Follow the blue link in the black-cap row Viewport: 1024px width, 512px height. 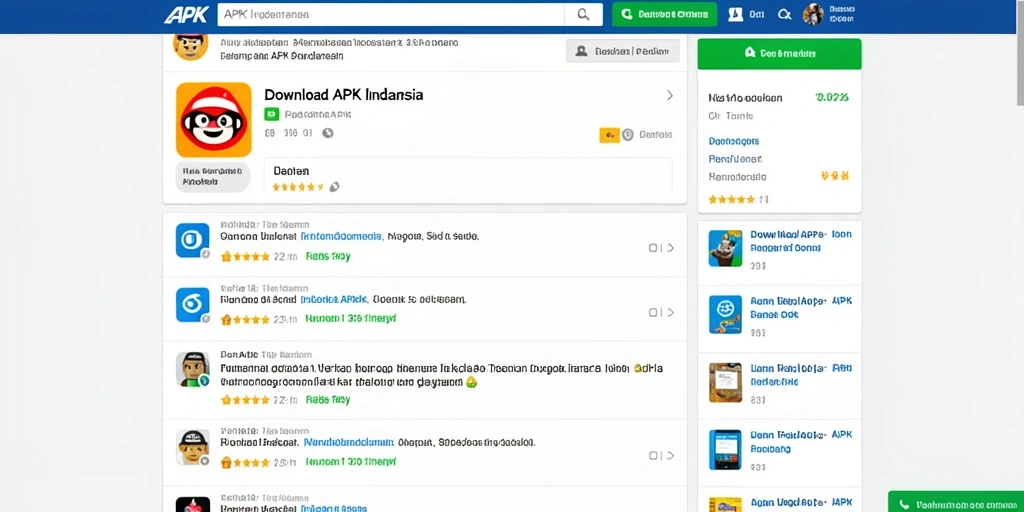347,442
